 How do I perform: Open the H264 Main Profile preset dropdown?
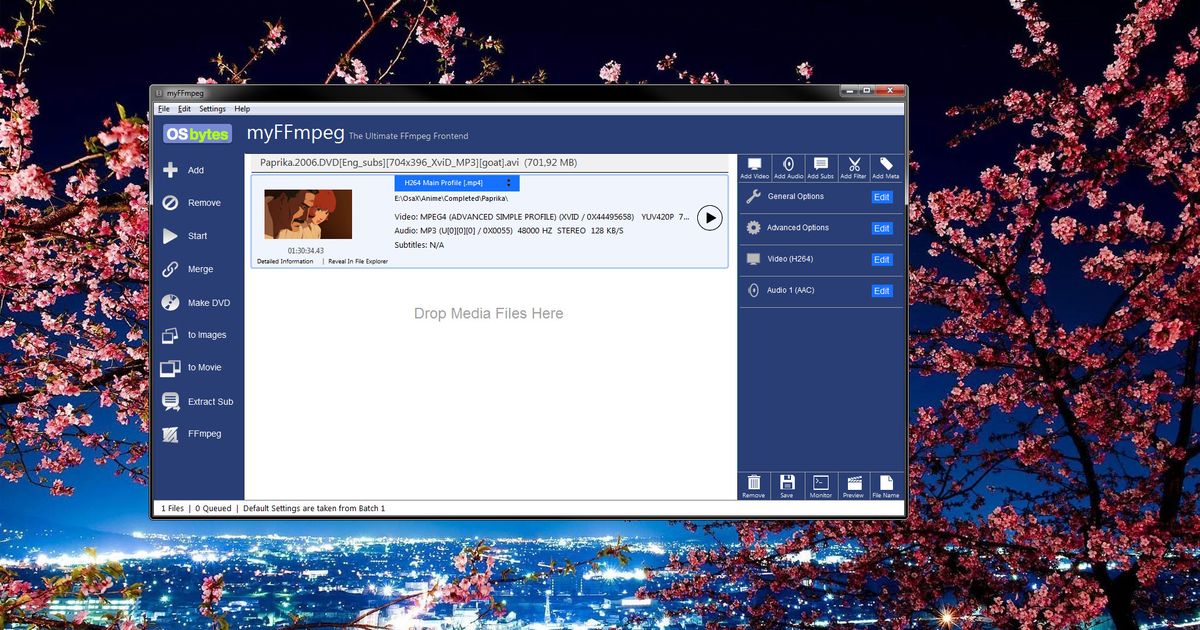point(456,183)
